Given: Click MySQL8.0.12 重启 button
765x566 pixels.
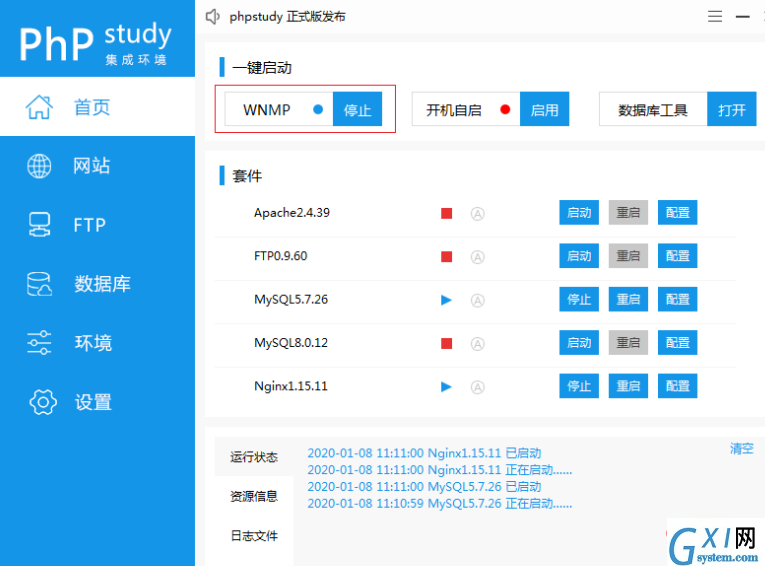Looking at the screenshot, I should (x=628, y=343).
